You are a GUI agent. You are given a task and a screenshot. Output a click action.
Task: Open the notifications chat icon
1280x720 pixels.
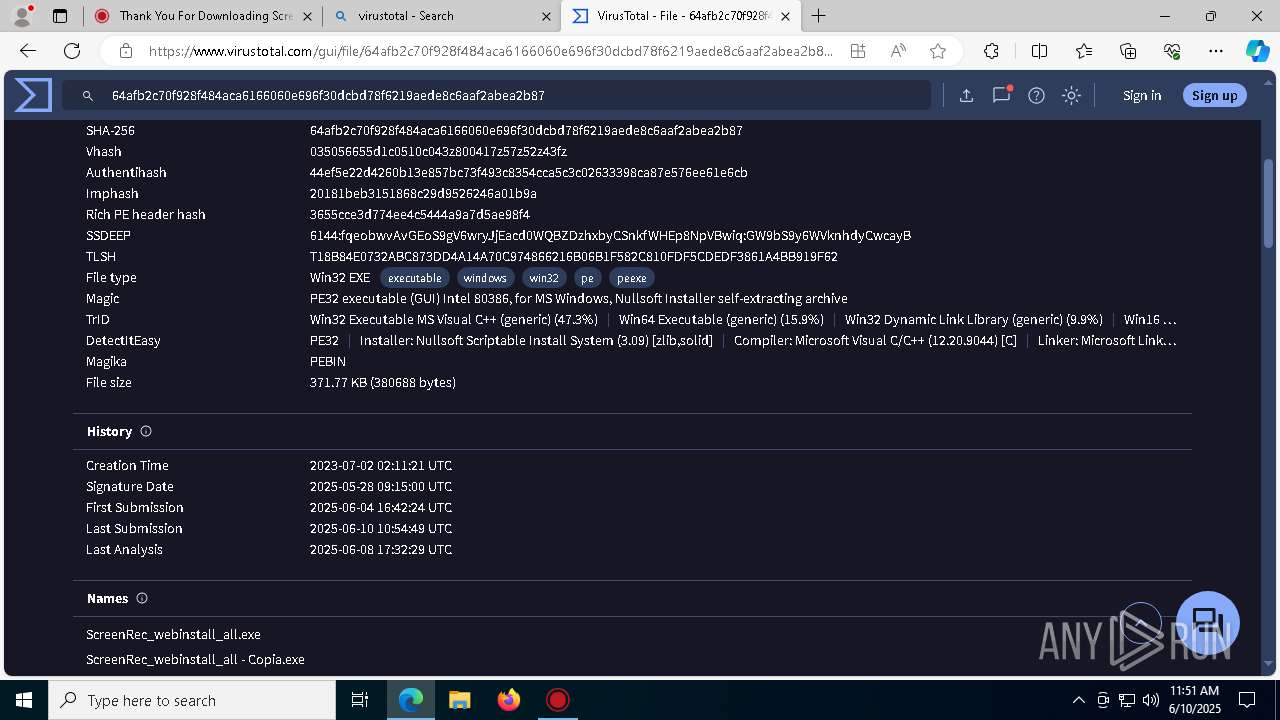pos(1001,95)
